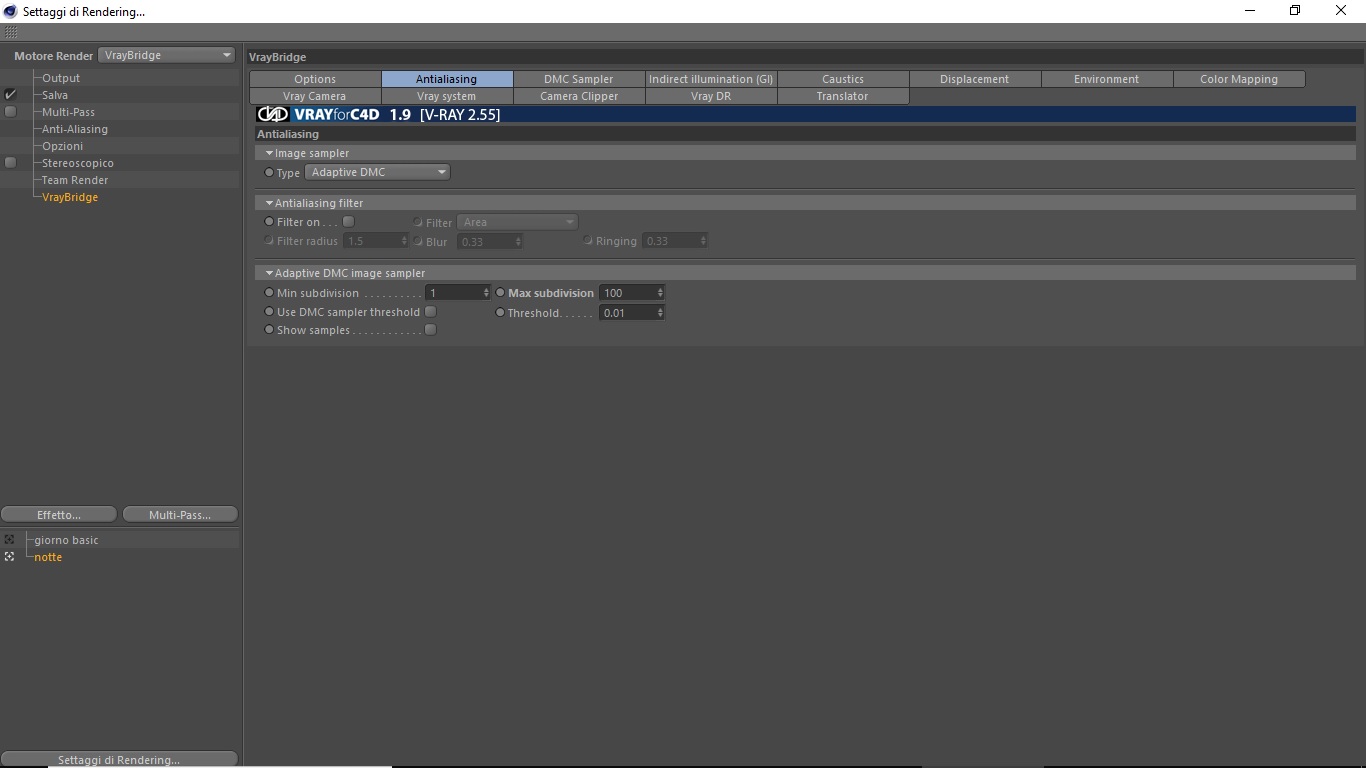This screenshot has width=1366, height=768.
Task: Select Stereoscopico in the settings tree
Action: (78, 163)
